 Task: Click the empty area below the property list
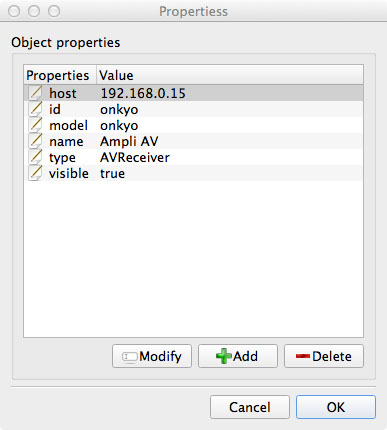tap(193, 258)
